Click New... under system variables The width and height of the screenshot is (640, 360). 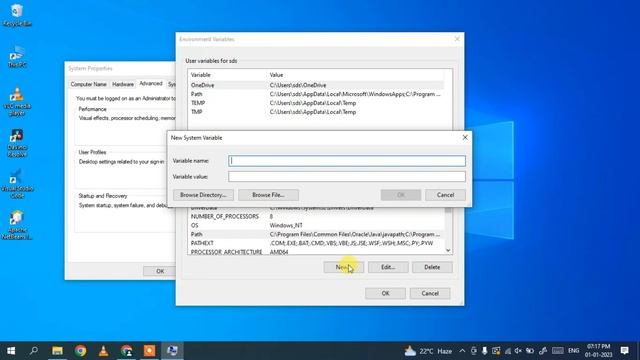pos(344,267)
